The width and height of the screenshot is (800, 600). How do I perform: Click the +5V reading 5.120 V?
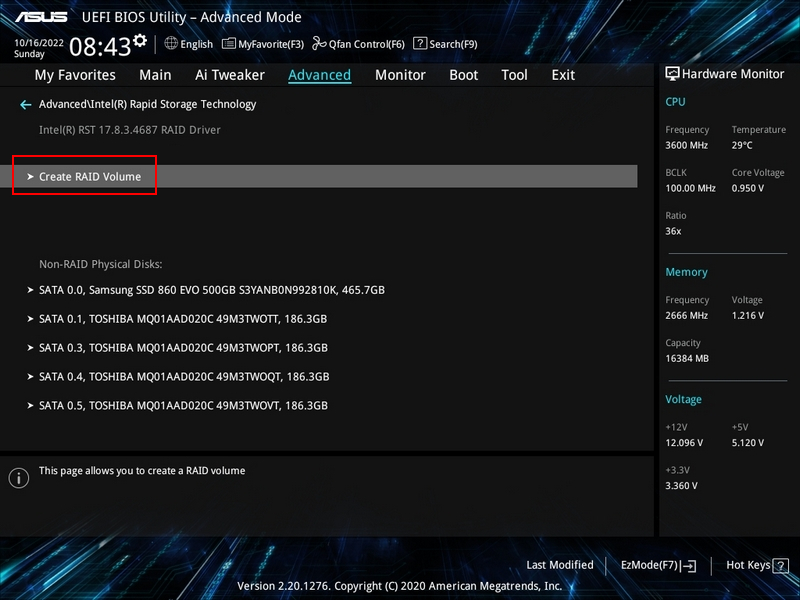(x=747, y=442)
